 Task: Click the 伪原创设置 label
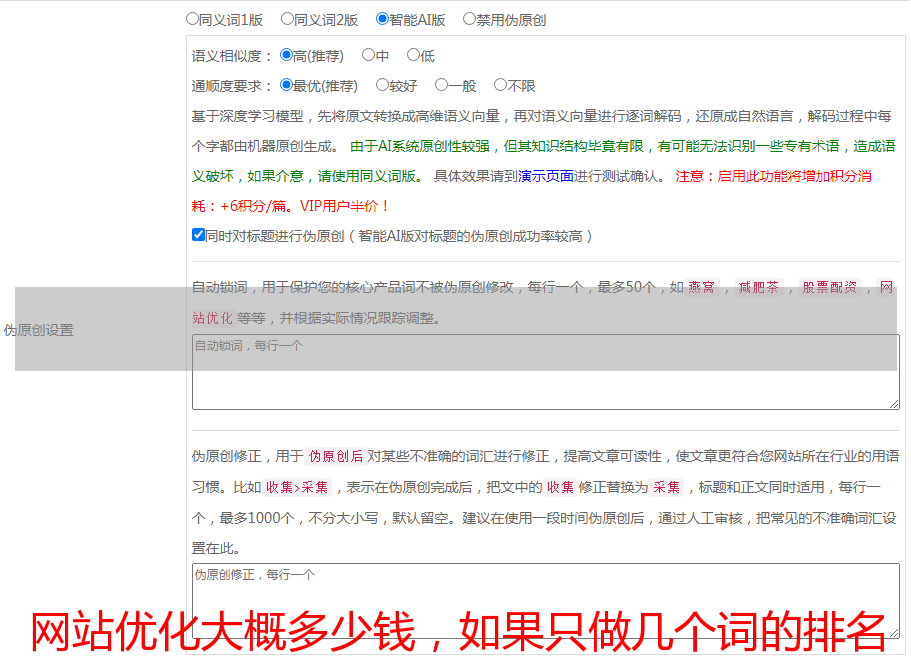coord(38,330)
